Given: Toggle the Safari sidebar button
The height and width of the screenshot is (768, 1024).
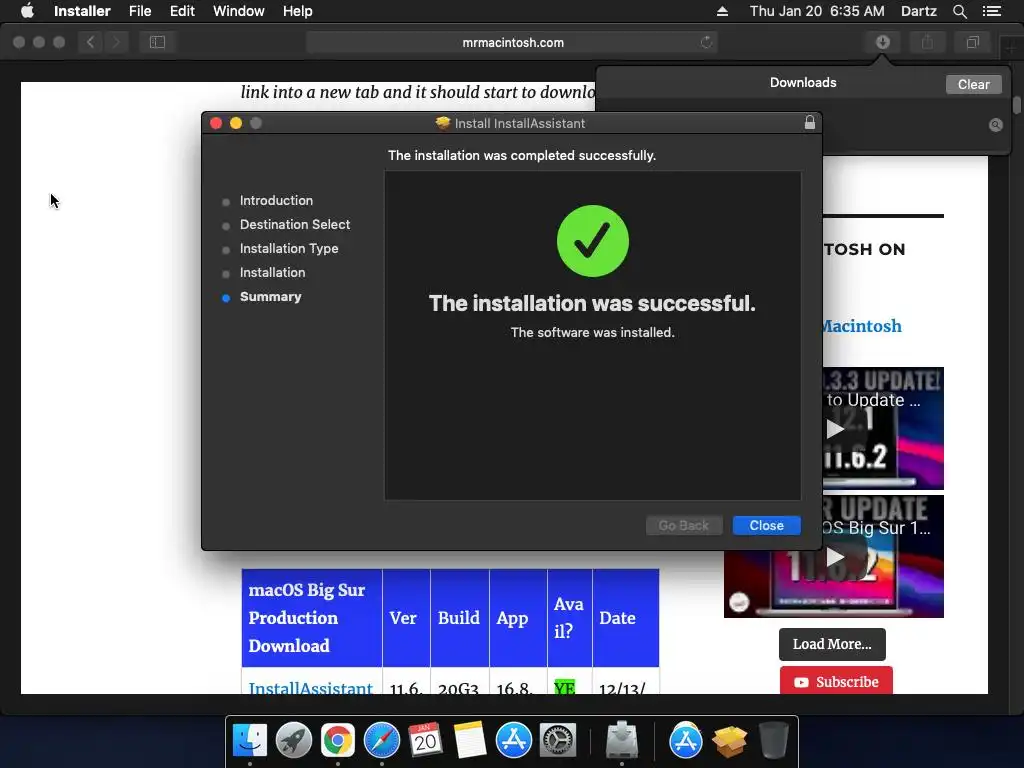Looking at the screenshot, I should tap(157, 42).
